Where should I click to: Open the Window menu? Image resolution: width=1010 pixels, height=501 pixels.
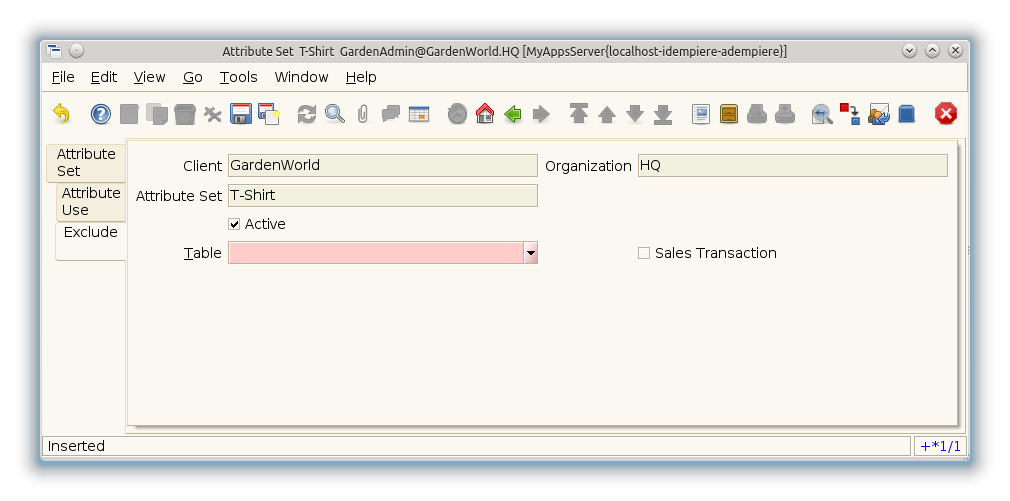coord(301,77)
